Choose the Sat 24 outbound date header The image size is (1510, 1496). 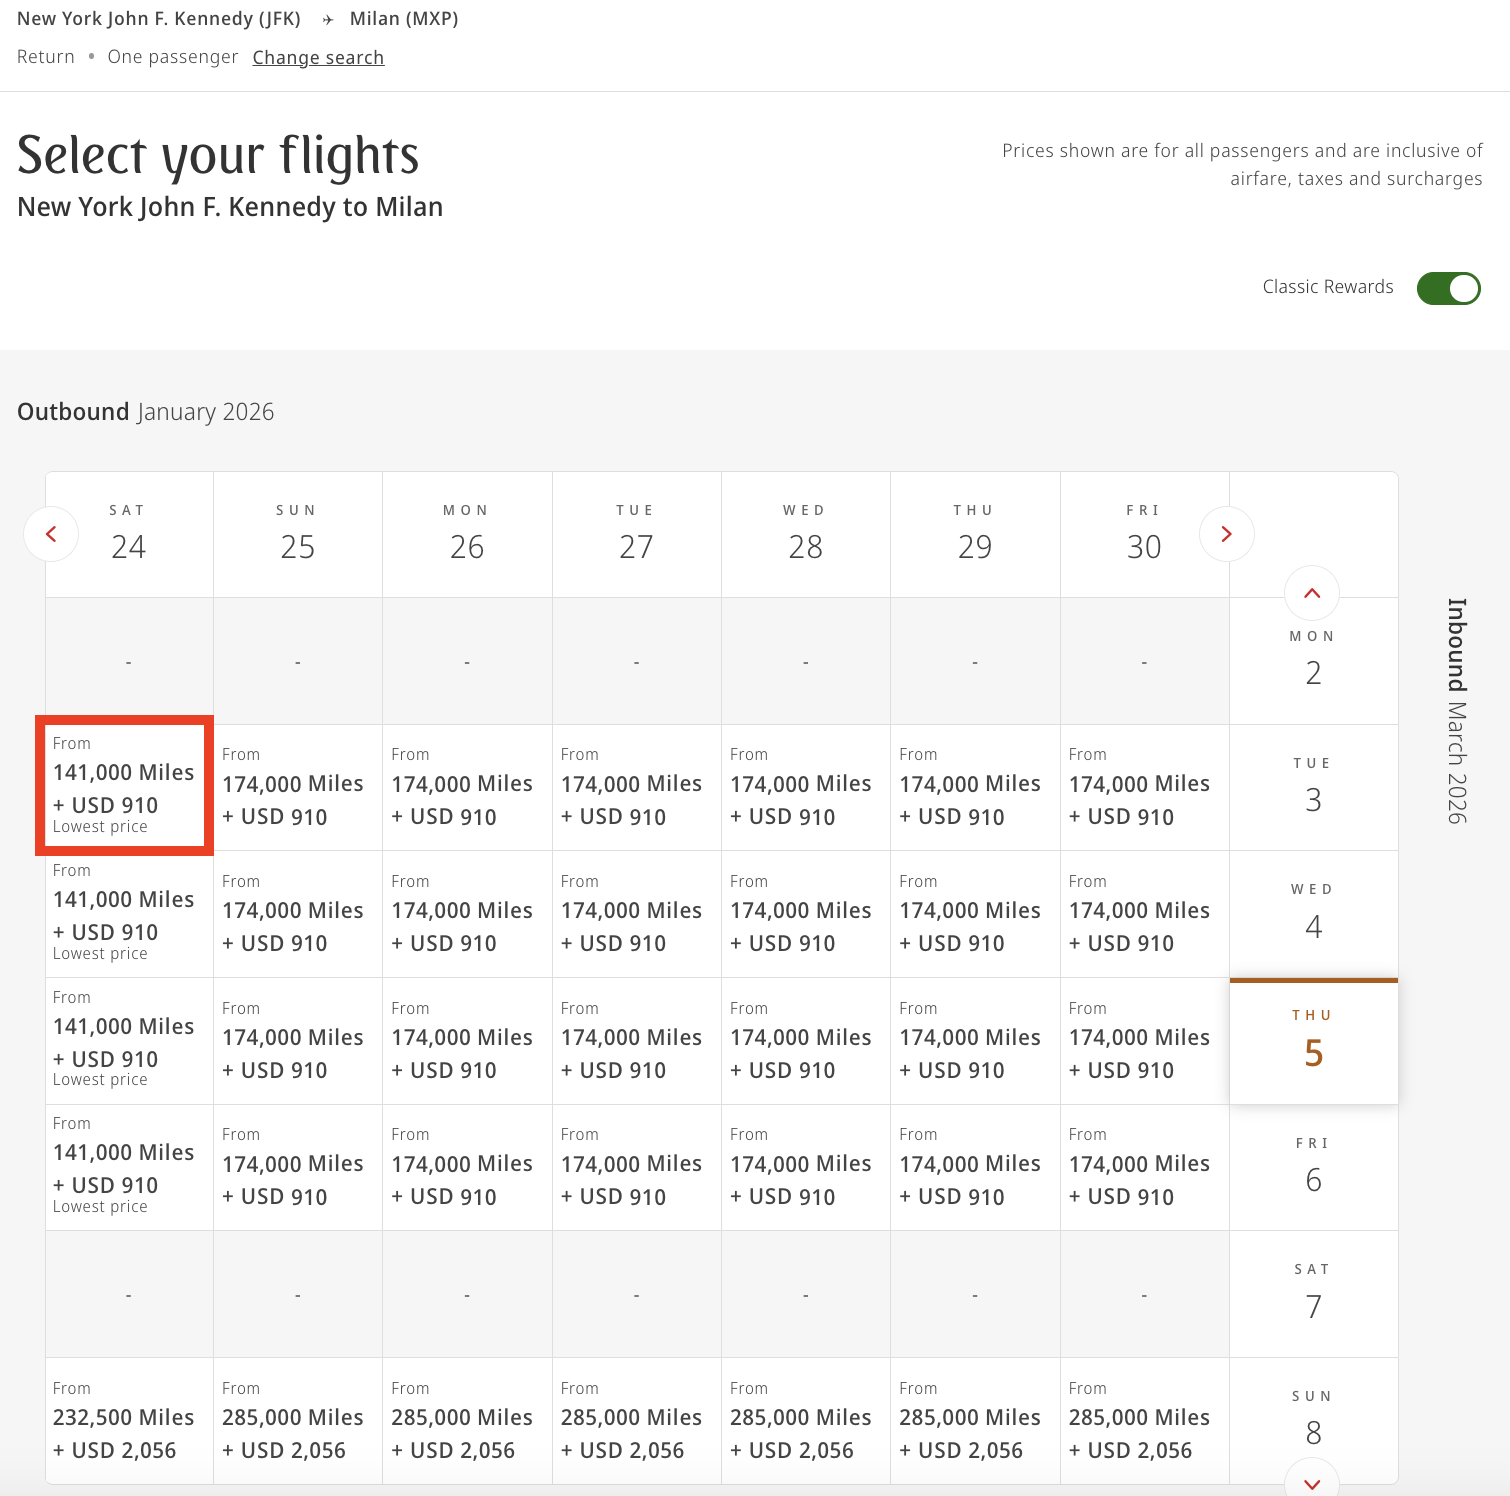[x=129, y=535]
